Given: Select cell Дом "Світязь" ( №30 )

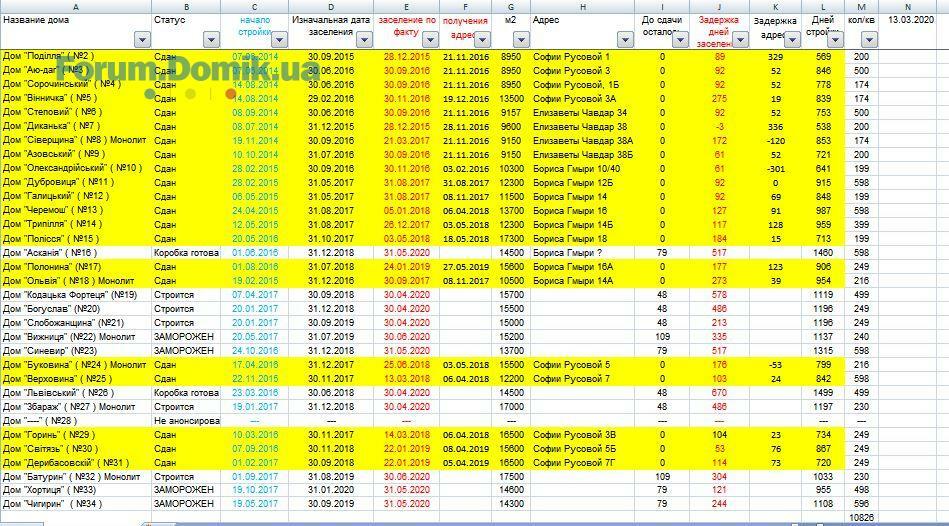Looking at the screenshot, I should click(x=76, y=449).
